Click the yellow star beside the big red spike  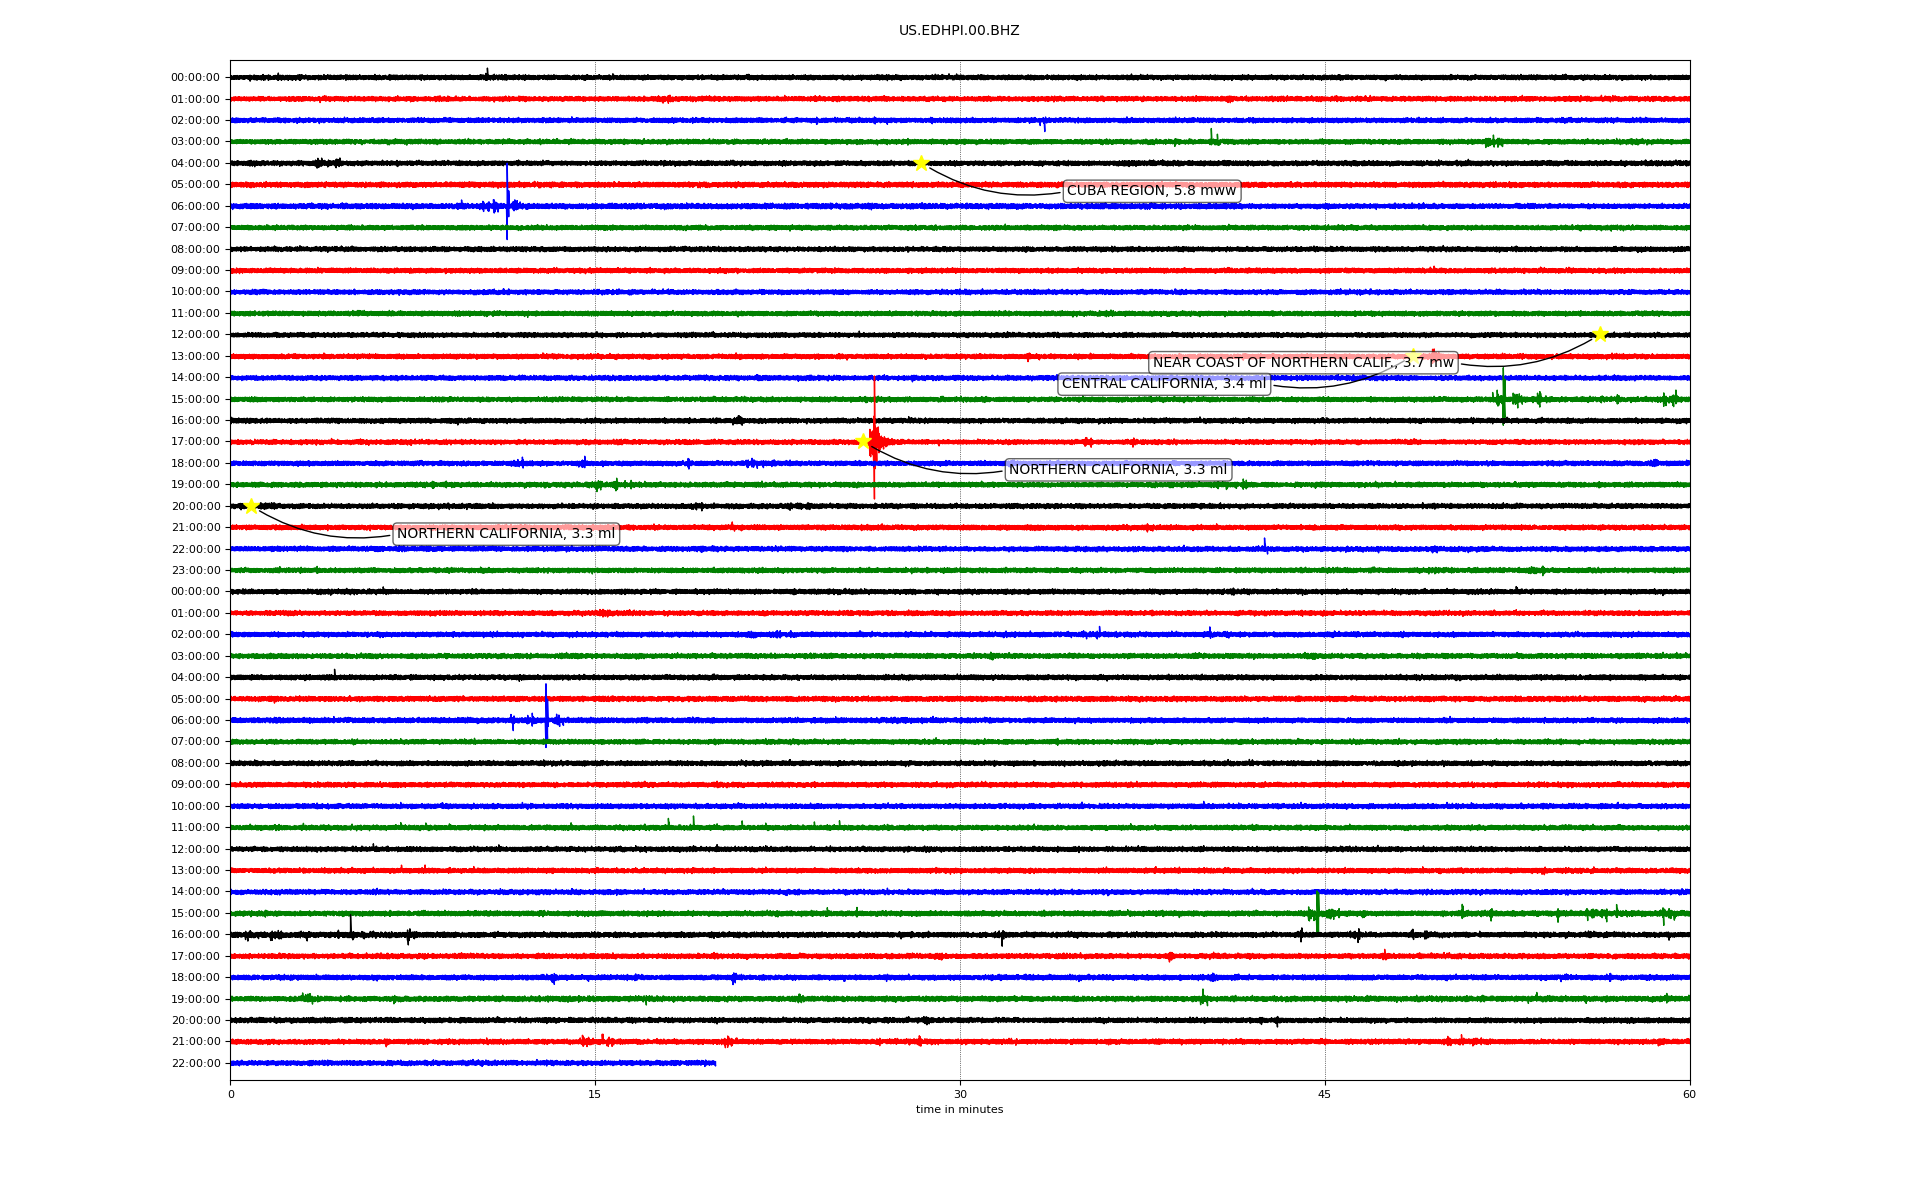pos(864,441)
